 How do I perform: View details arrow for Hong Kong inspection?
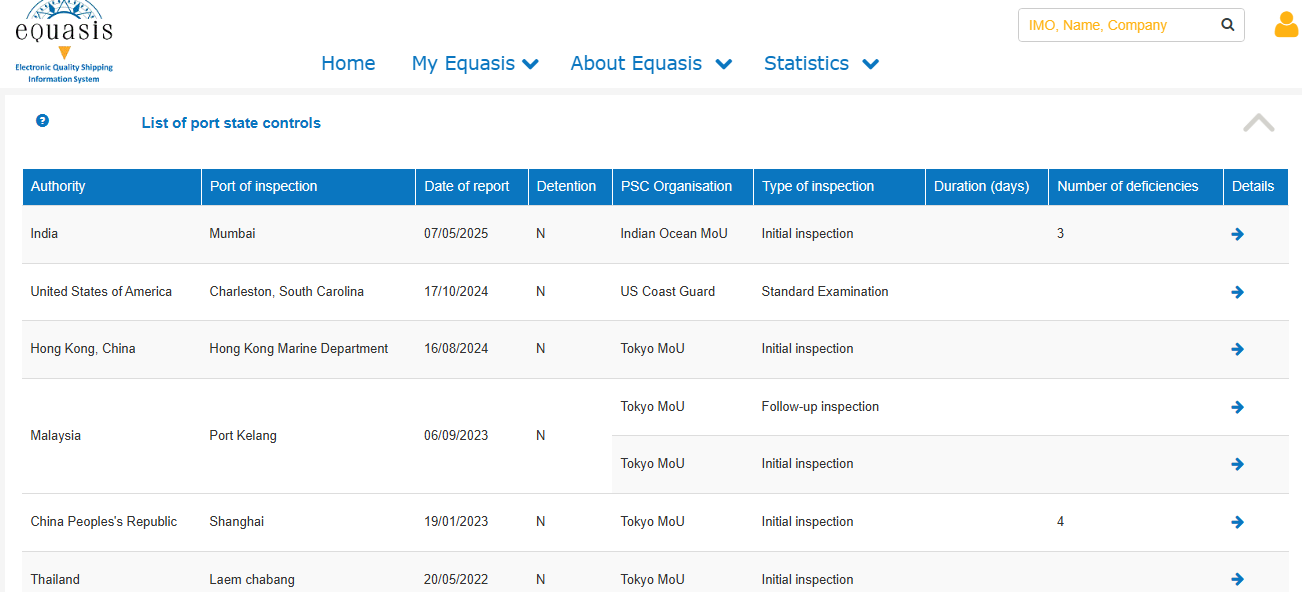tap(1237, 349)
